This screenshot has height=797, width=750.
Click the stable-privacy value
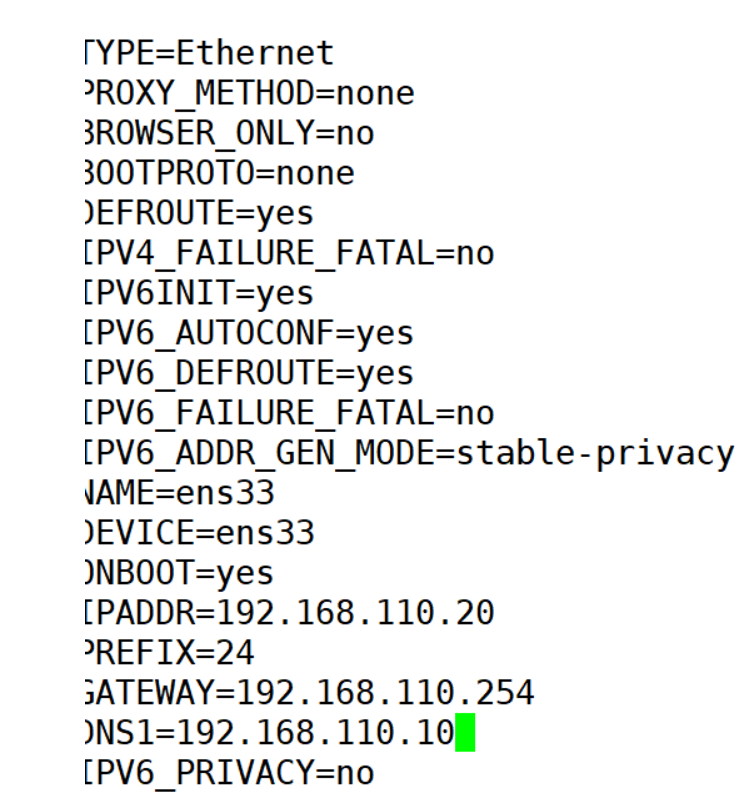click(594, 453)
